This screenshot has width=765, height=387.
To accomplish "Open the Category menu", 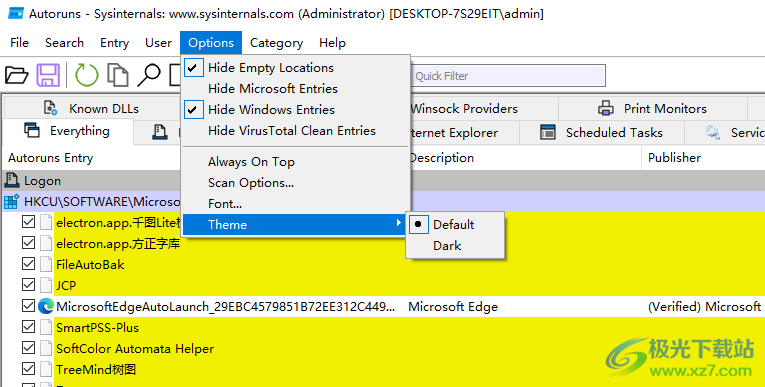I will click(277, 43).
